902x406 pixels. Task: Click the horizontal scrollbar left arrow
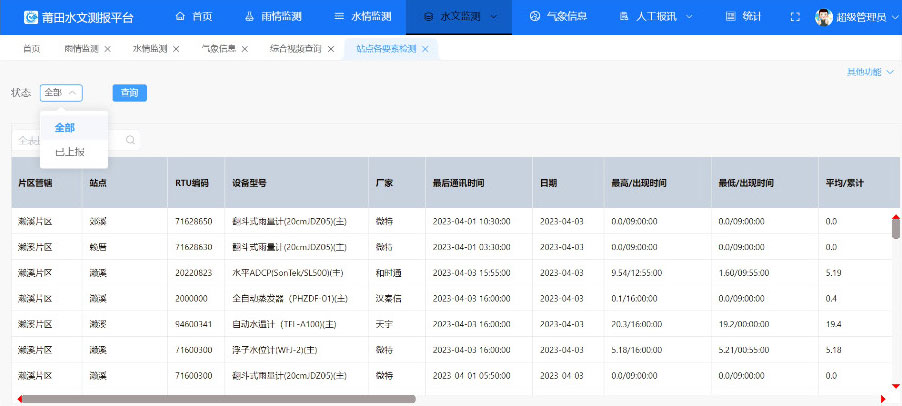(20, 399)
